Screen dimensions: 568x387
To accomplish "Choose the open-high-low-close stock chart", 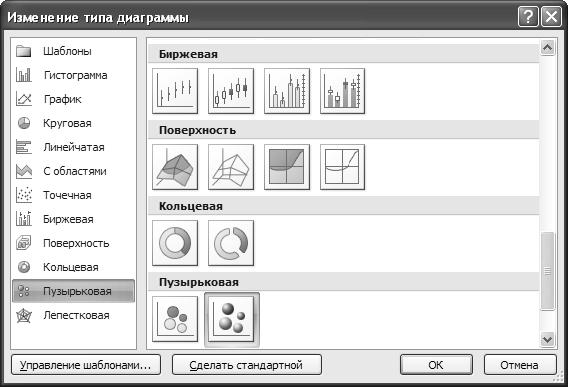I will [x=231, y=91].
